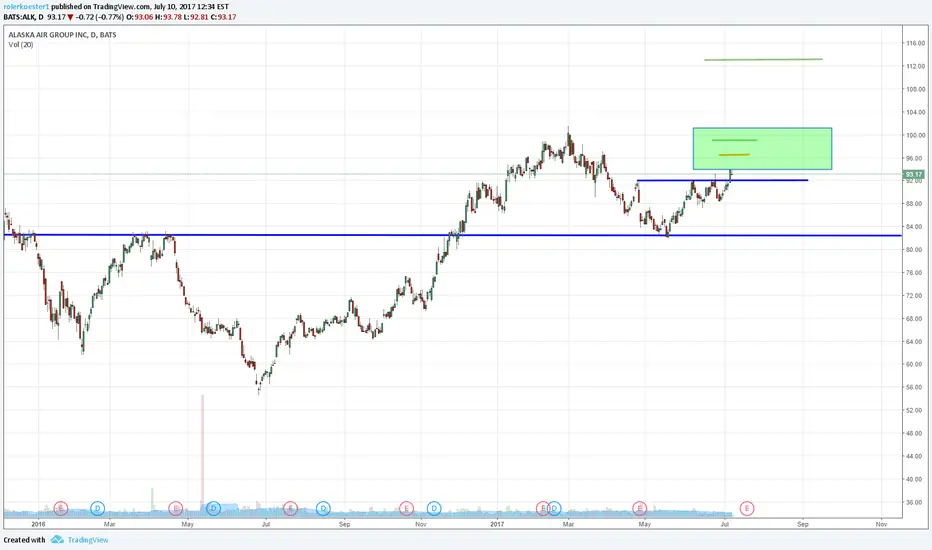Screen dimensions: 932x550
Task: Click the last Sep label on time axis
Action: pyautogui.click(x=803, y=524)
